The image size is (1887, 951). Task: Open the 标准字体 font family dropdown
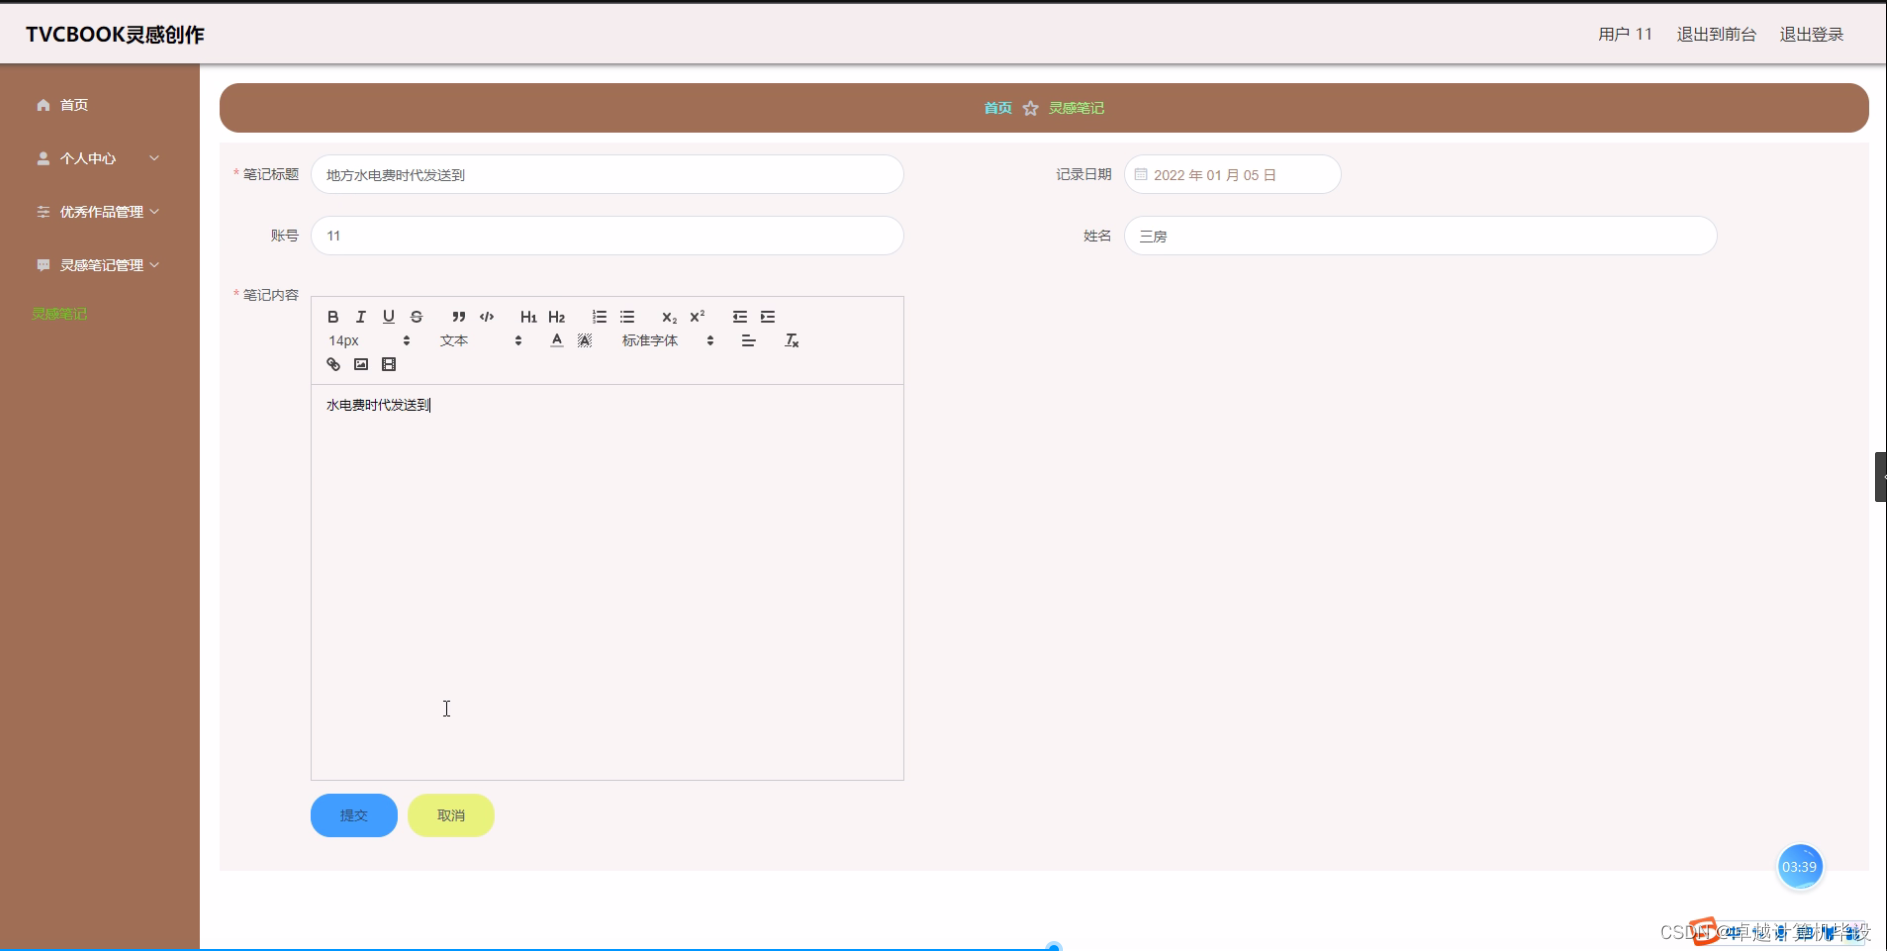(x=668, y=341)
